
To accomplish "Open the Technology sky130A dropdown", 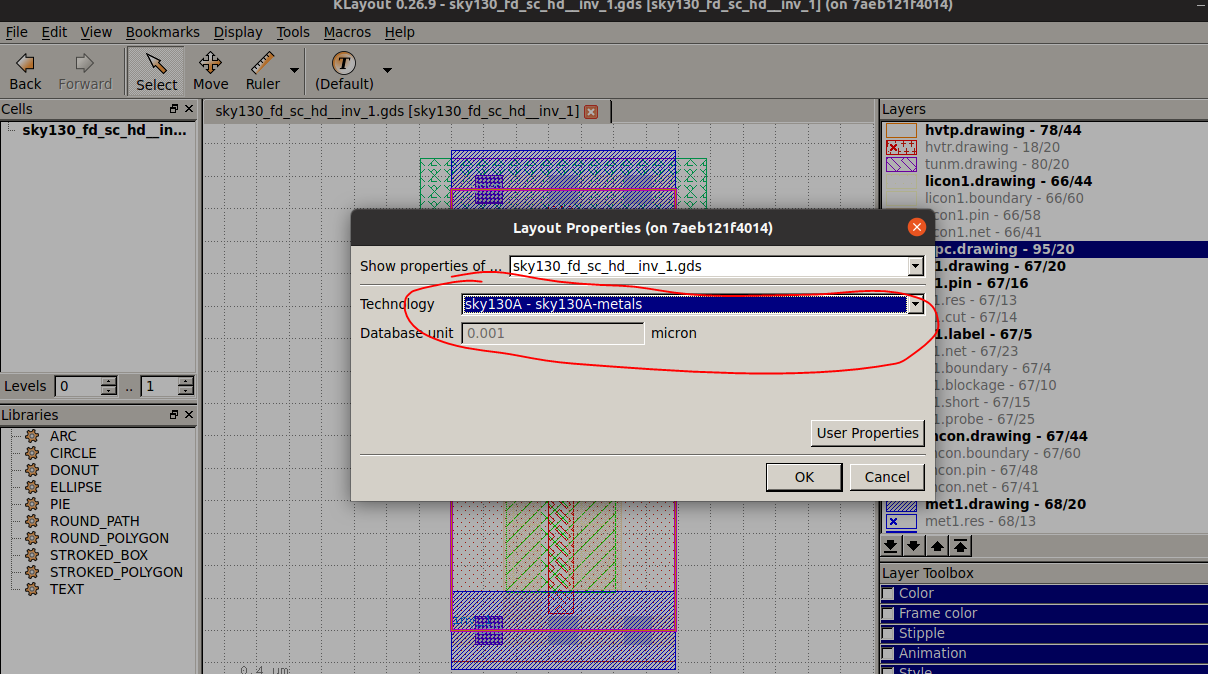I will (915, 304).
